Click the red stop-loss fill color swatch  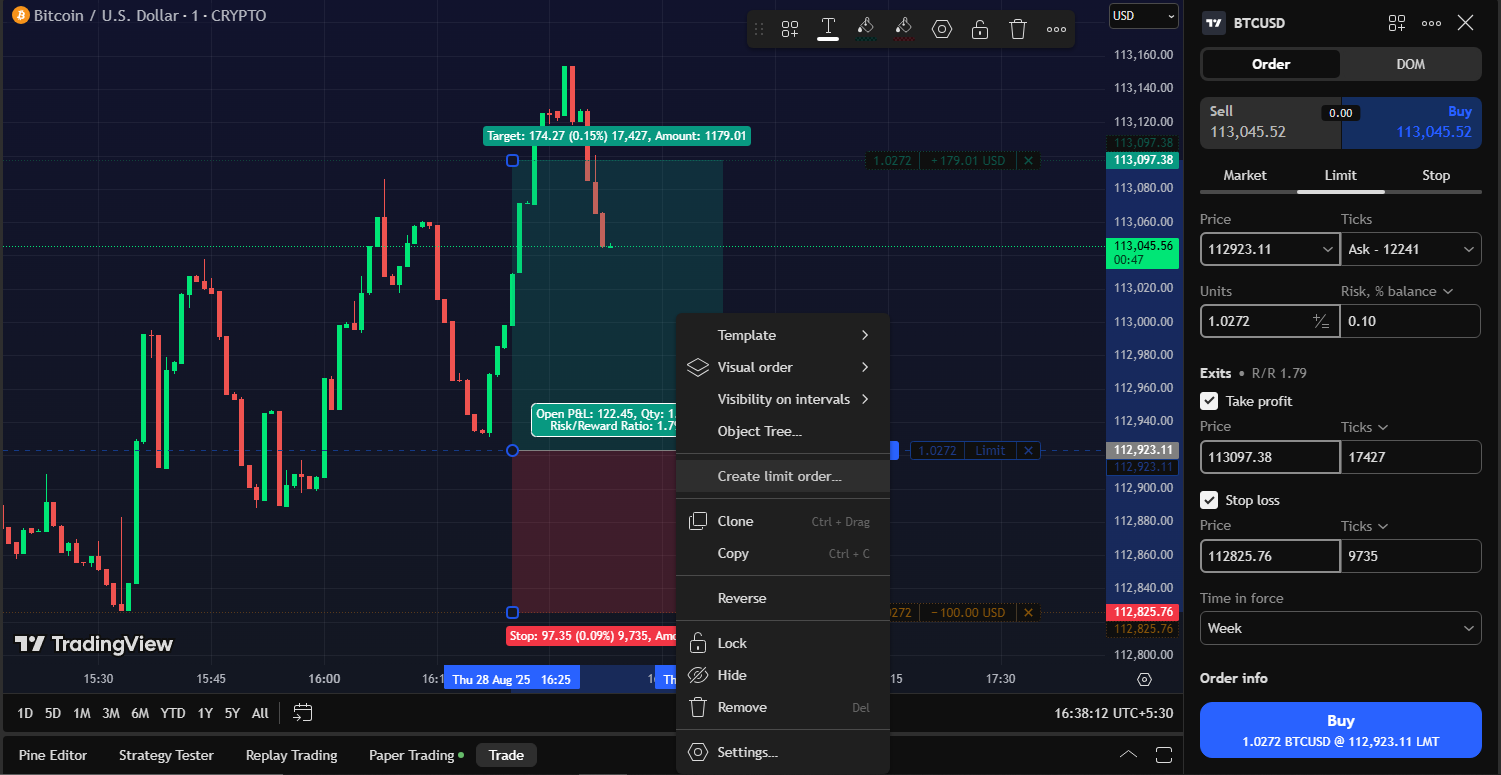tap(904, 28)
